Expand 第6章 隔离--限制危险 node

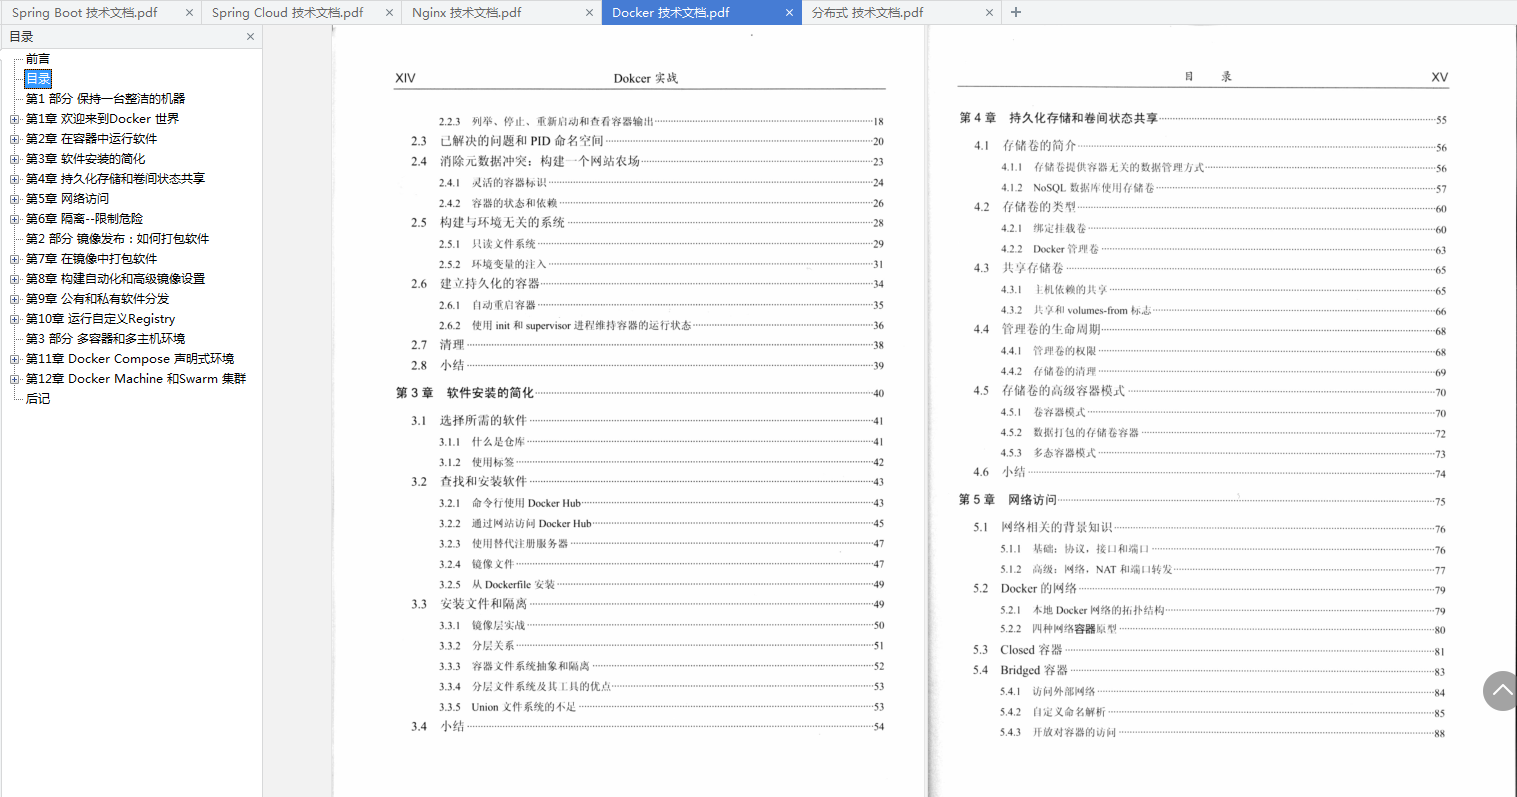point(15,219)
